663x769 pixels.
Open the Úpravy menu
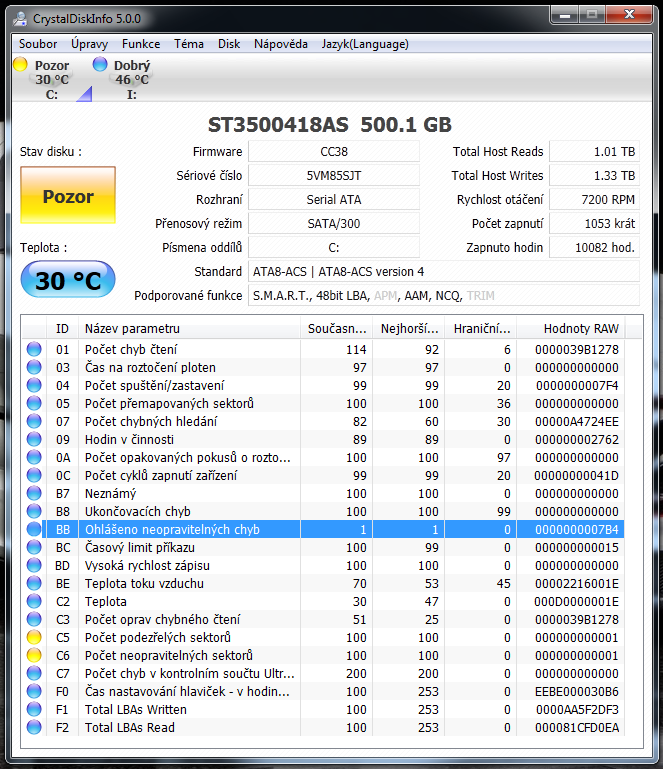click(89, 44)
